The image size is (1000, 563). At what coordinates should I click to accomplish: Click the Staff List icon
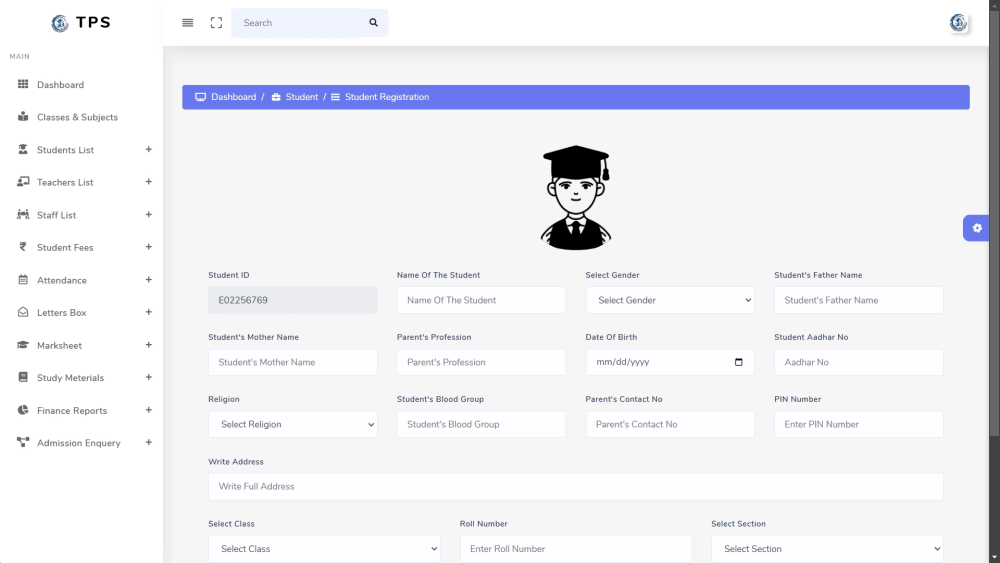point(23,214)
